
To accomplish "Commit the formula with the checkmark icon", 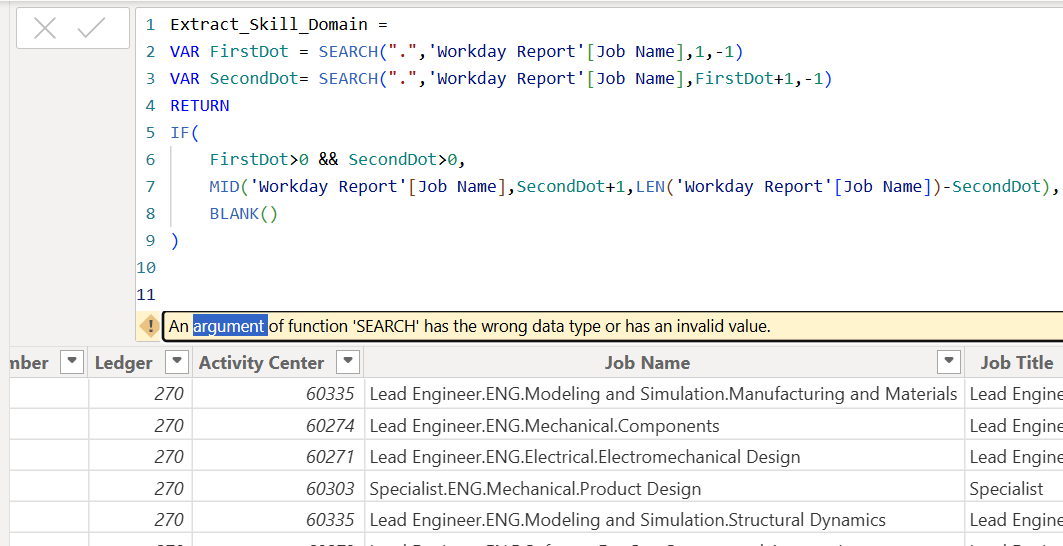I will point(92,28).
